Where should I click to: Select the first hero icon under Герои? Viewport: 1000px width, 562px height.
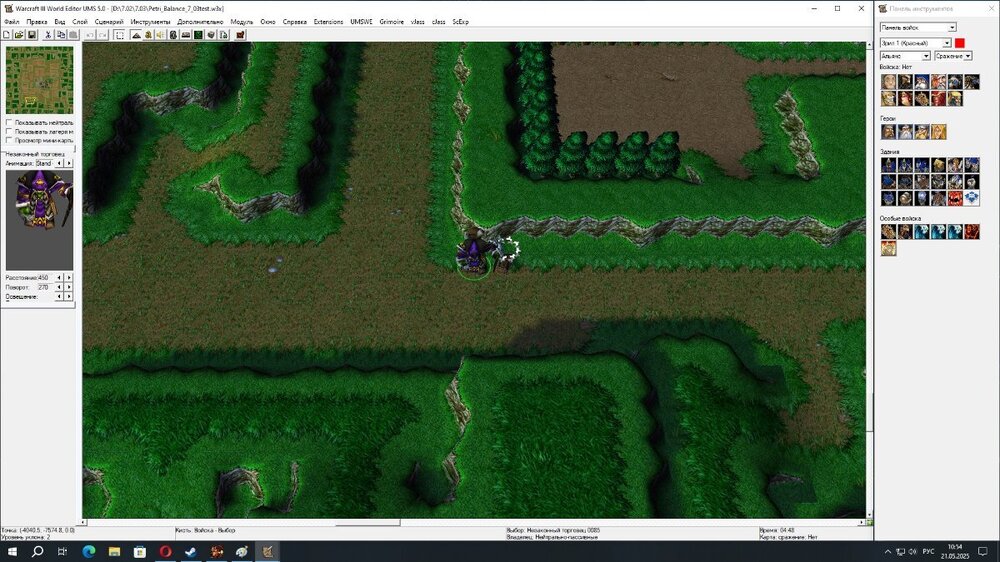888,132
